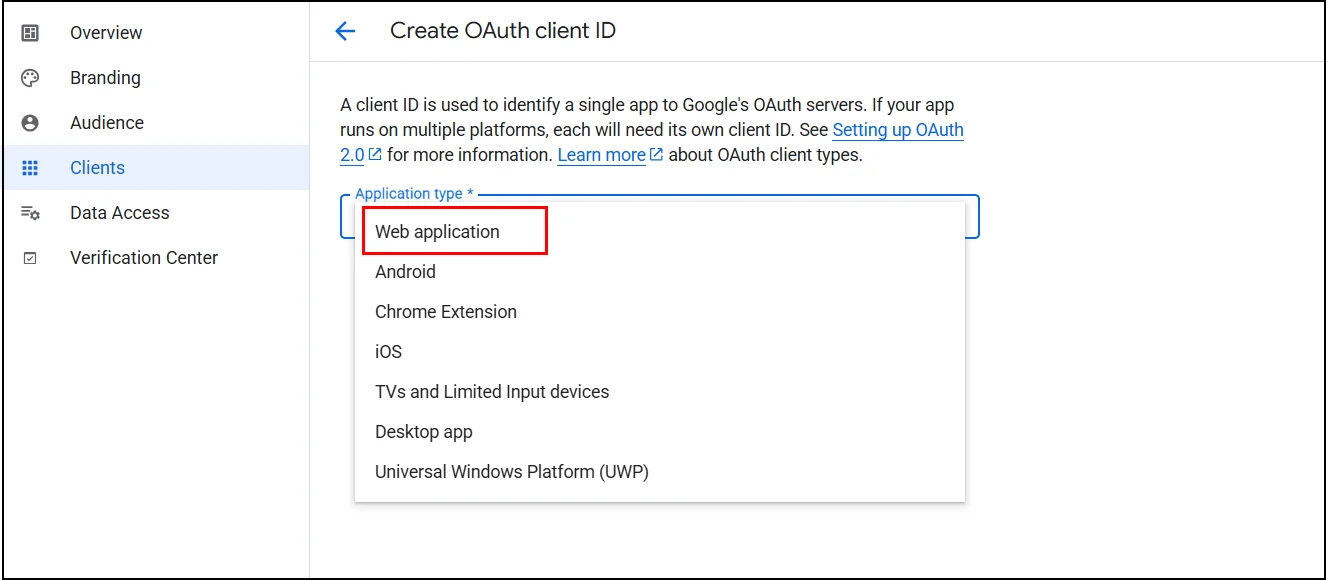1328x581 pixels.
Task: Click the Verification Center checkbox icon
Action: click(x=30, y=258)
